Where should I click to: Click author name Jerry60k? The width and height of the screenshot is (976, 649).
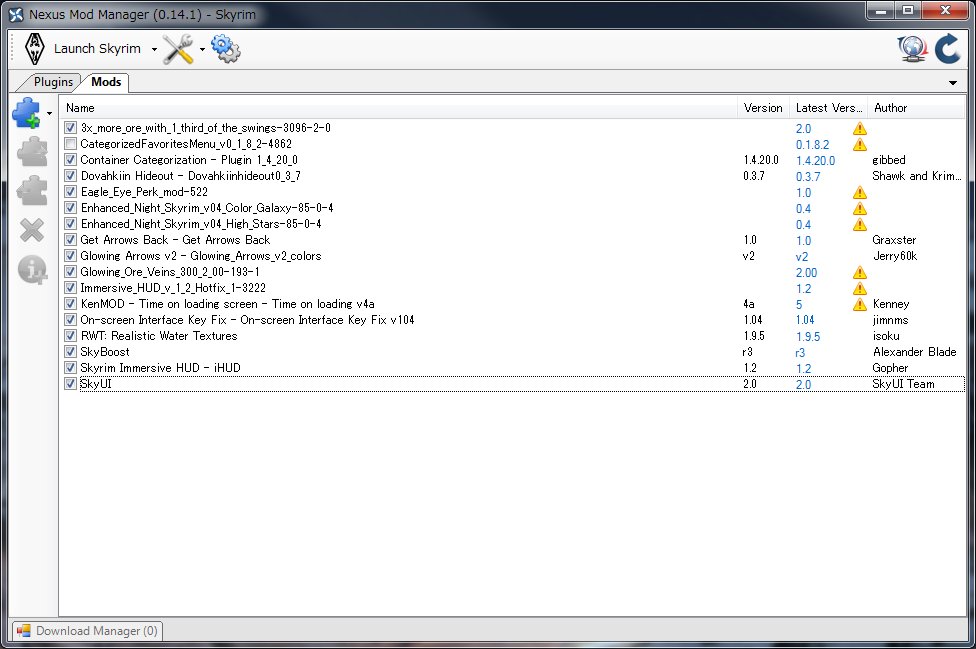[895, 256]
